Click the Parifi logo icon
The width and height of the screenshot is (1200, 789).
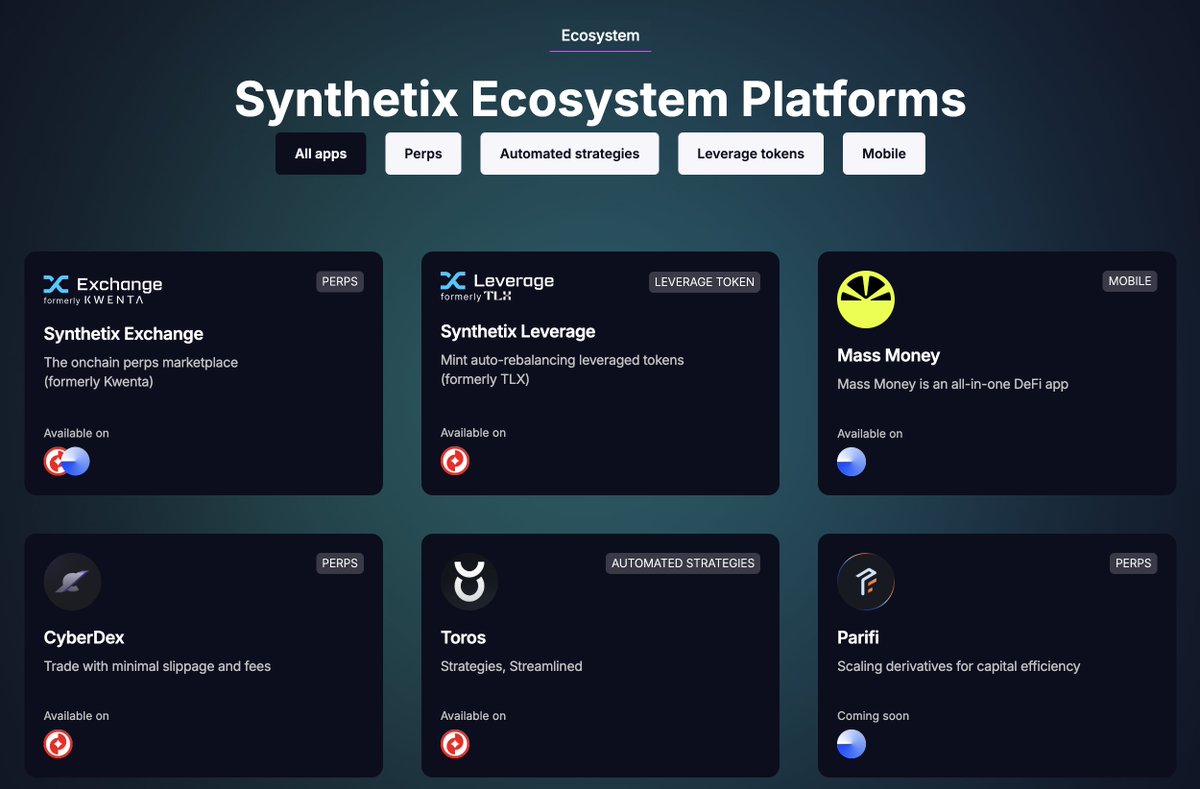point(865,582)
